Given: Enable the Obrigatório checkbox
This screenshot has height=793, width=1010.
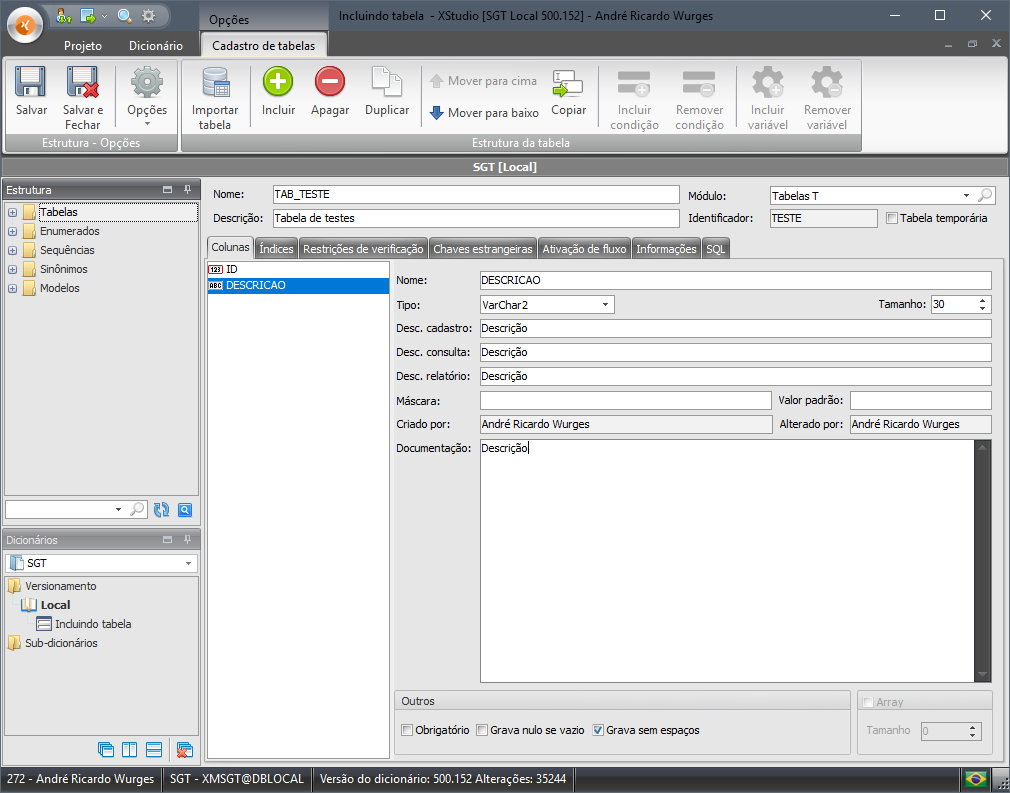Looking at the screenshot, I should [x=407, y=730].
